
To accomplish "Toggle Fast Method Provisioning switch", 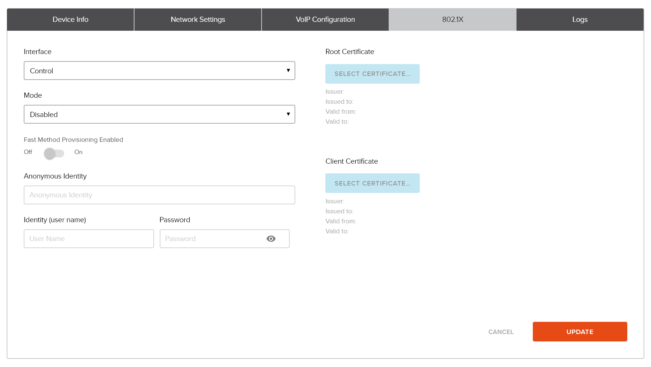I will [54, 153].
